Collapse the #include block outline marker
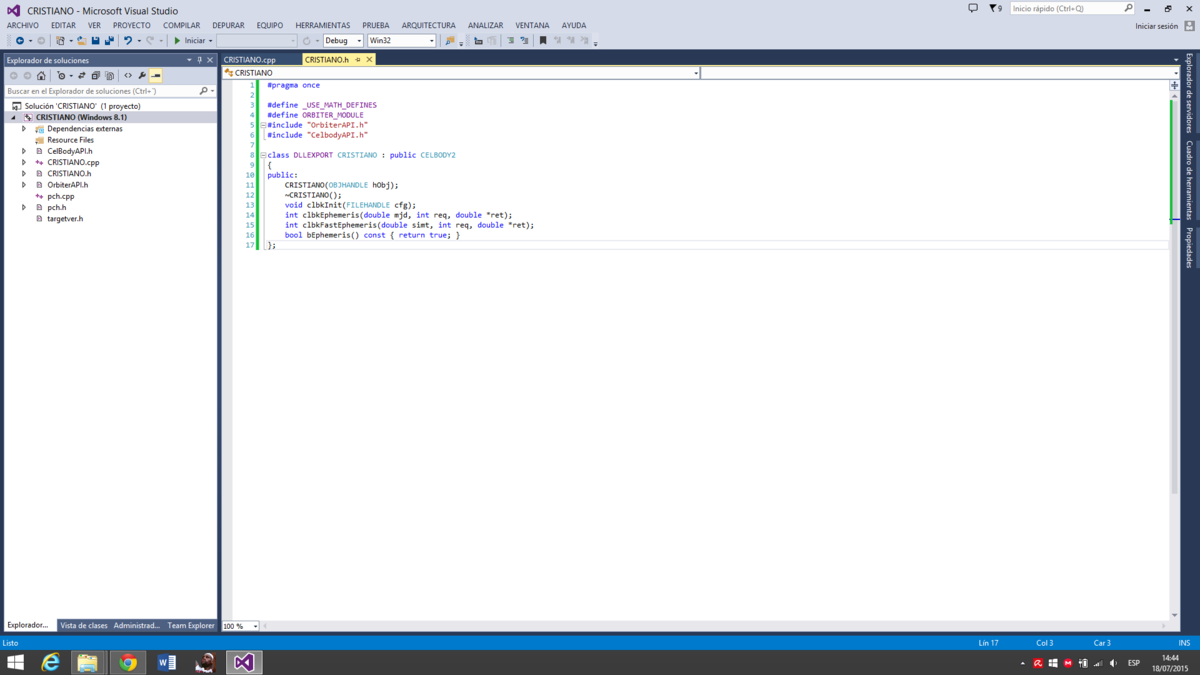 click(263, 125)
